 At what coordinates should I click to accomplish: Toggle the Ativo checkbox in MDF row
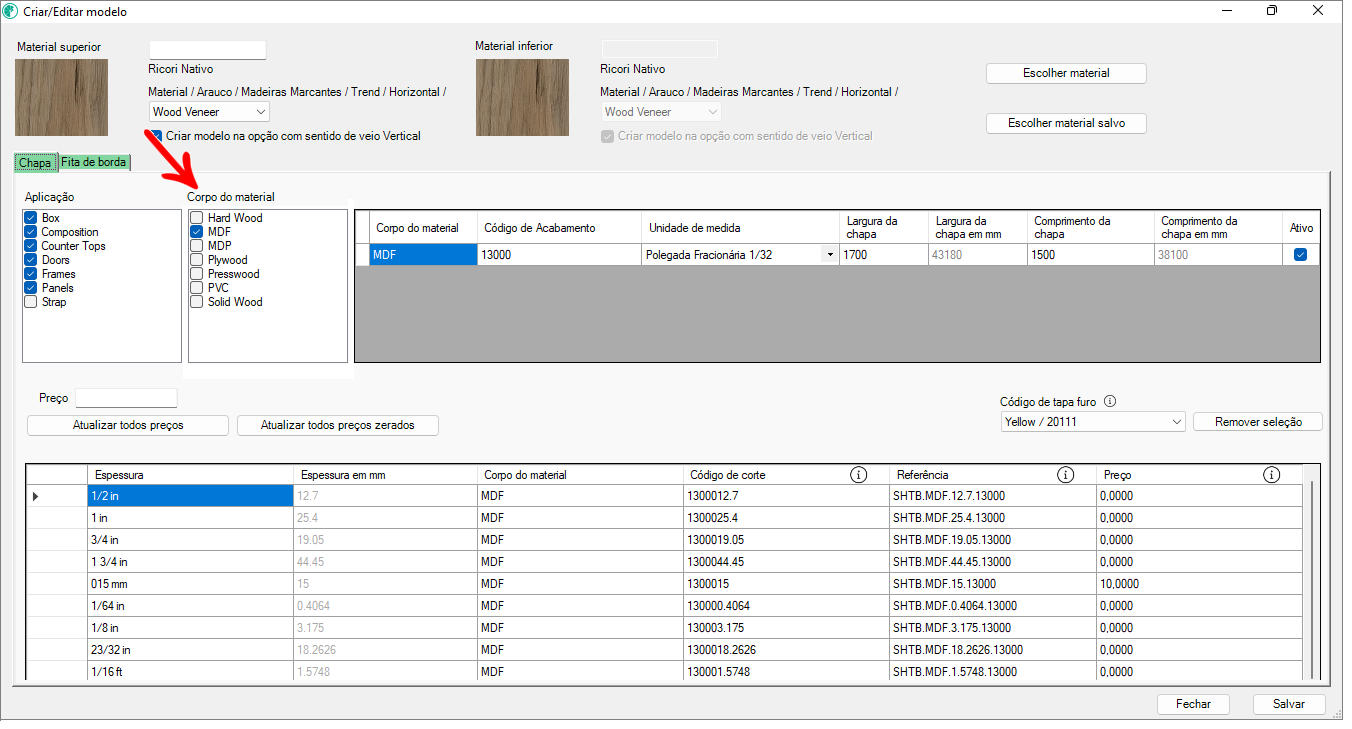click(x=1300, y=255)
